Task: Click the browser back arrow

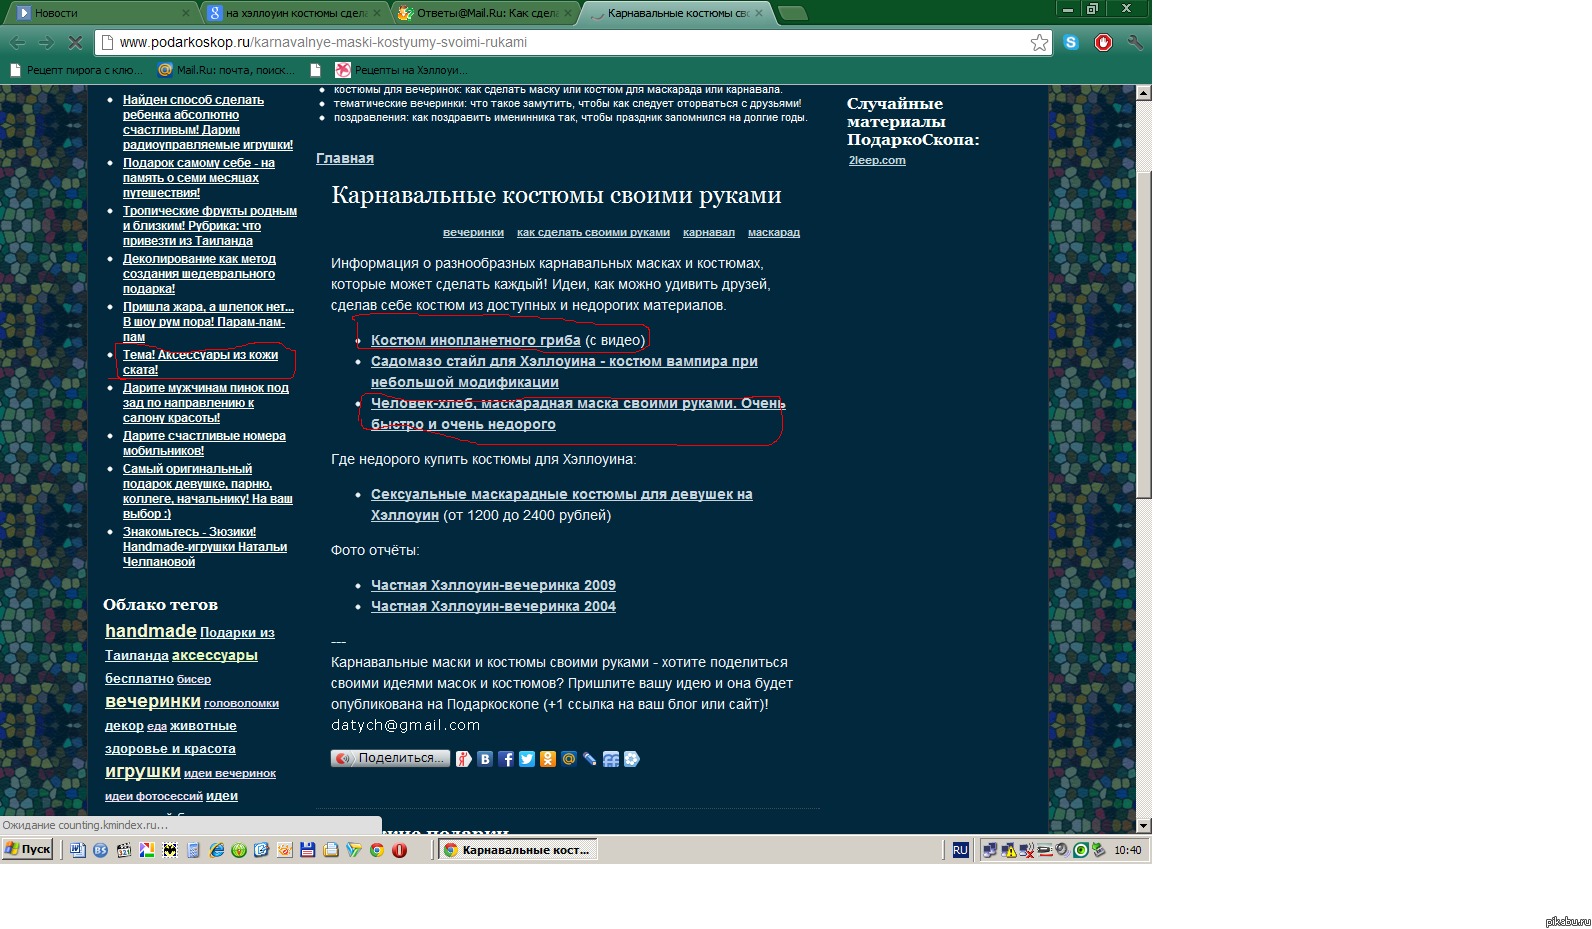Action: click(18, 42)
